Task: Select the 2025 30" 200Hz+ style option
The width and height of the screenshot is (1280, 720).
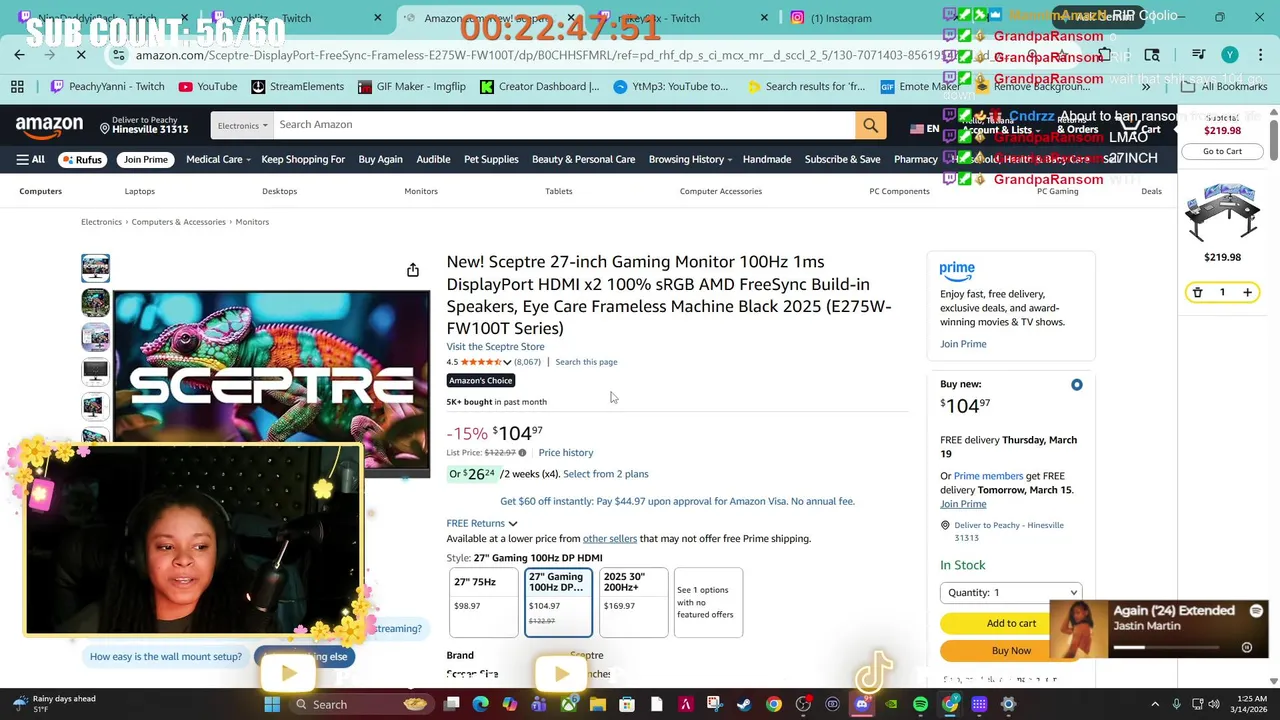Action: point(633,602)
